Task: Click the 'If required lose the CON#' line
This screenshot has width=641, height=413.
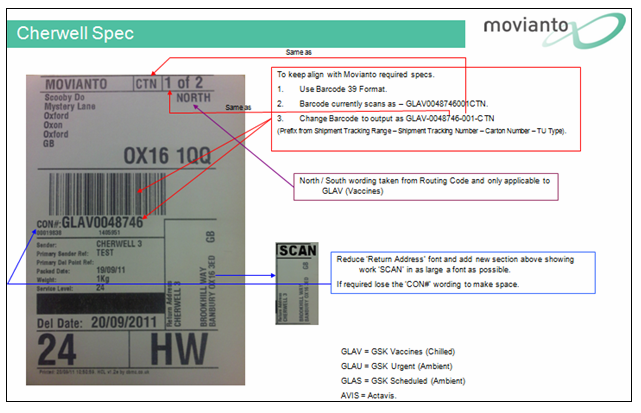Action: [428, 284]
